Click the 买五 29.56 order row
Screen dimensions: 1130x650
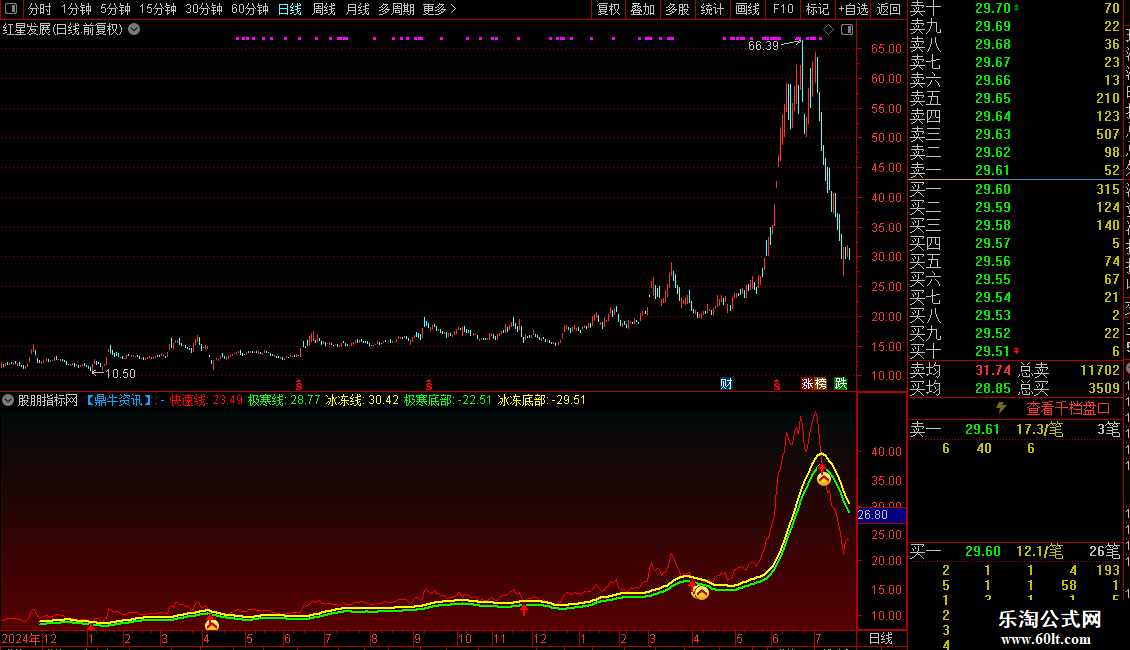coord(1015,262)
